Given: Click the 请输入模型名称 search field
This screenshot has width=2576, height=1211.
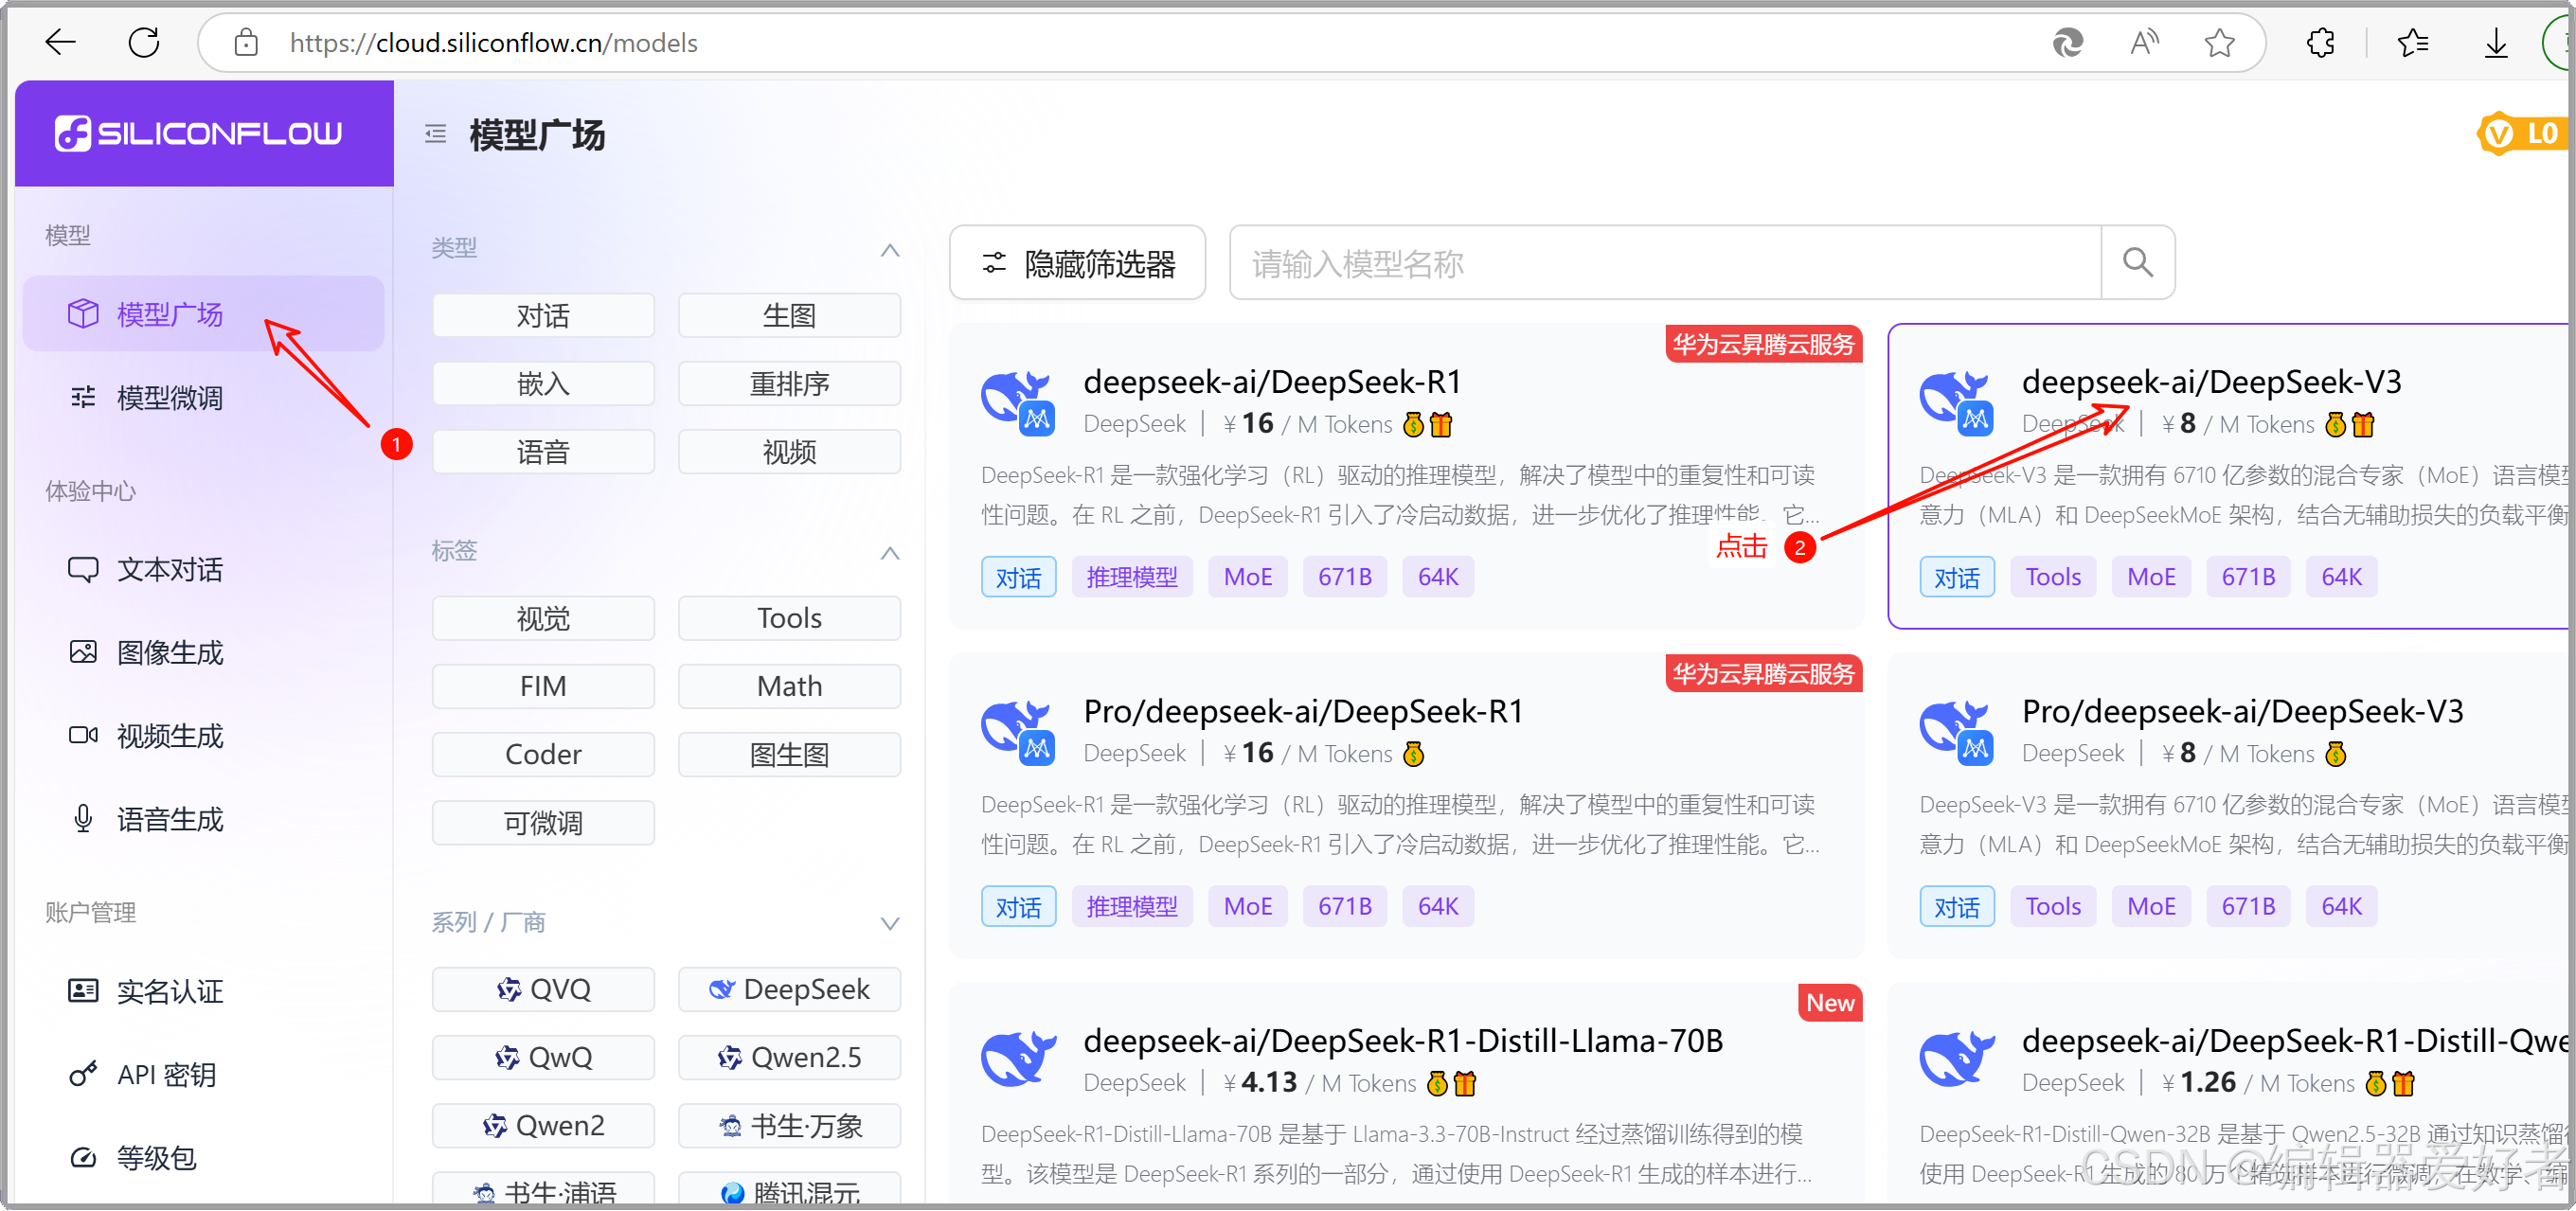Looking at the screenshot, I should pyautogui.click(x=1664, y=263).
